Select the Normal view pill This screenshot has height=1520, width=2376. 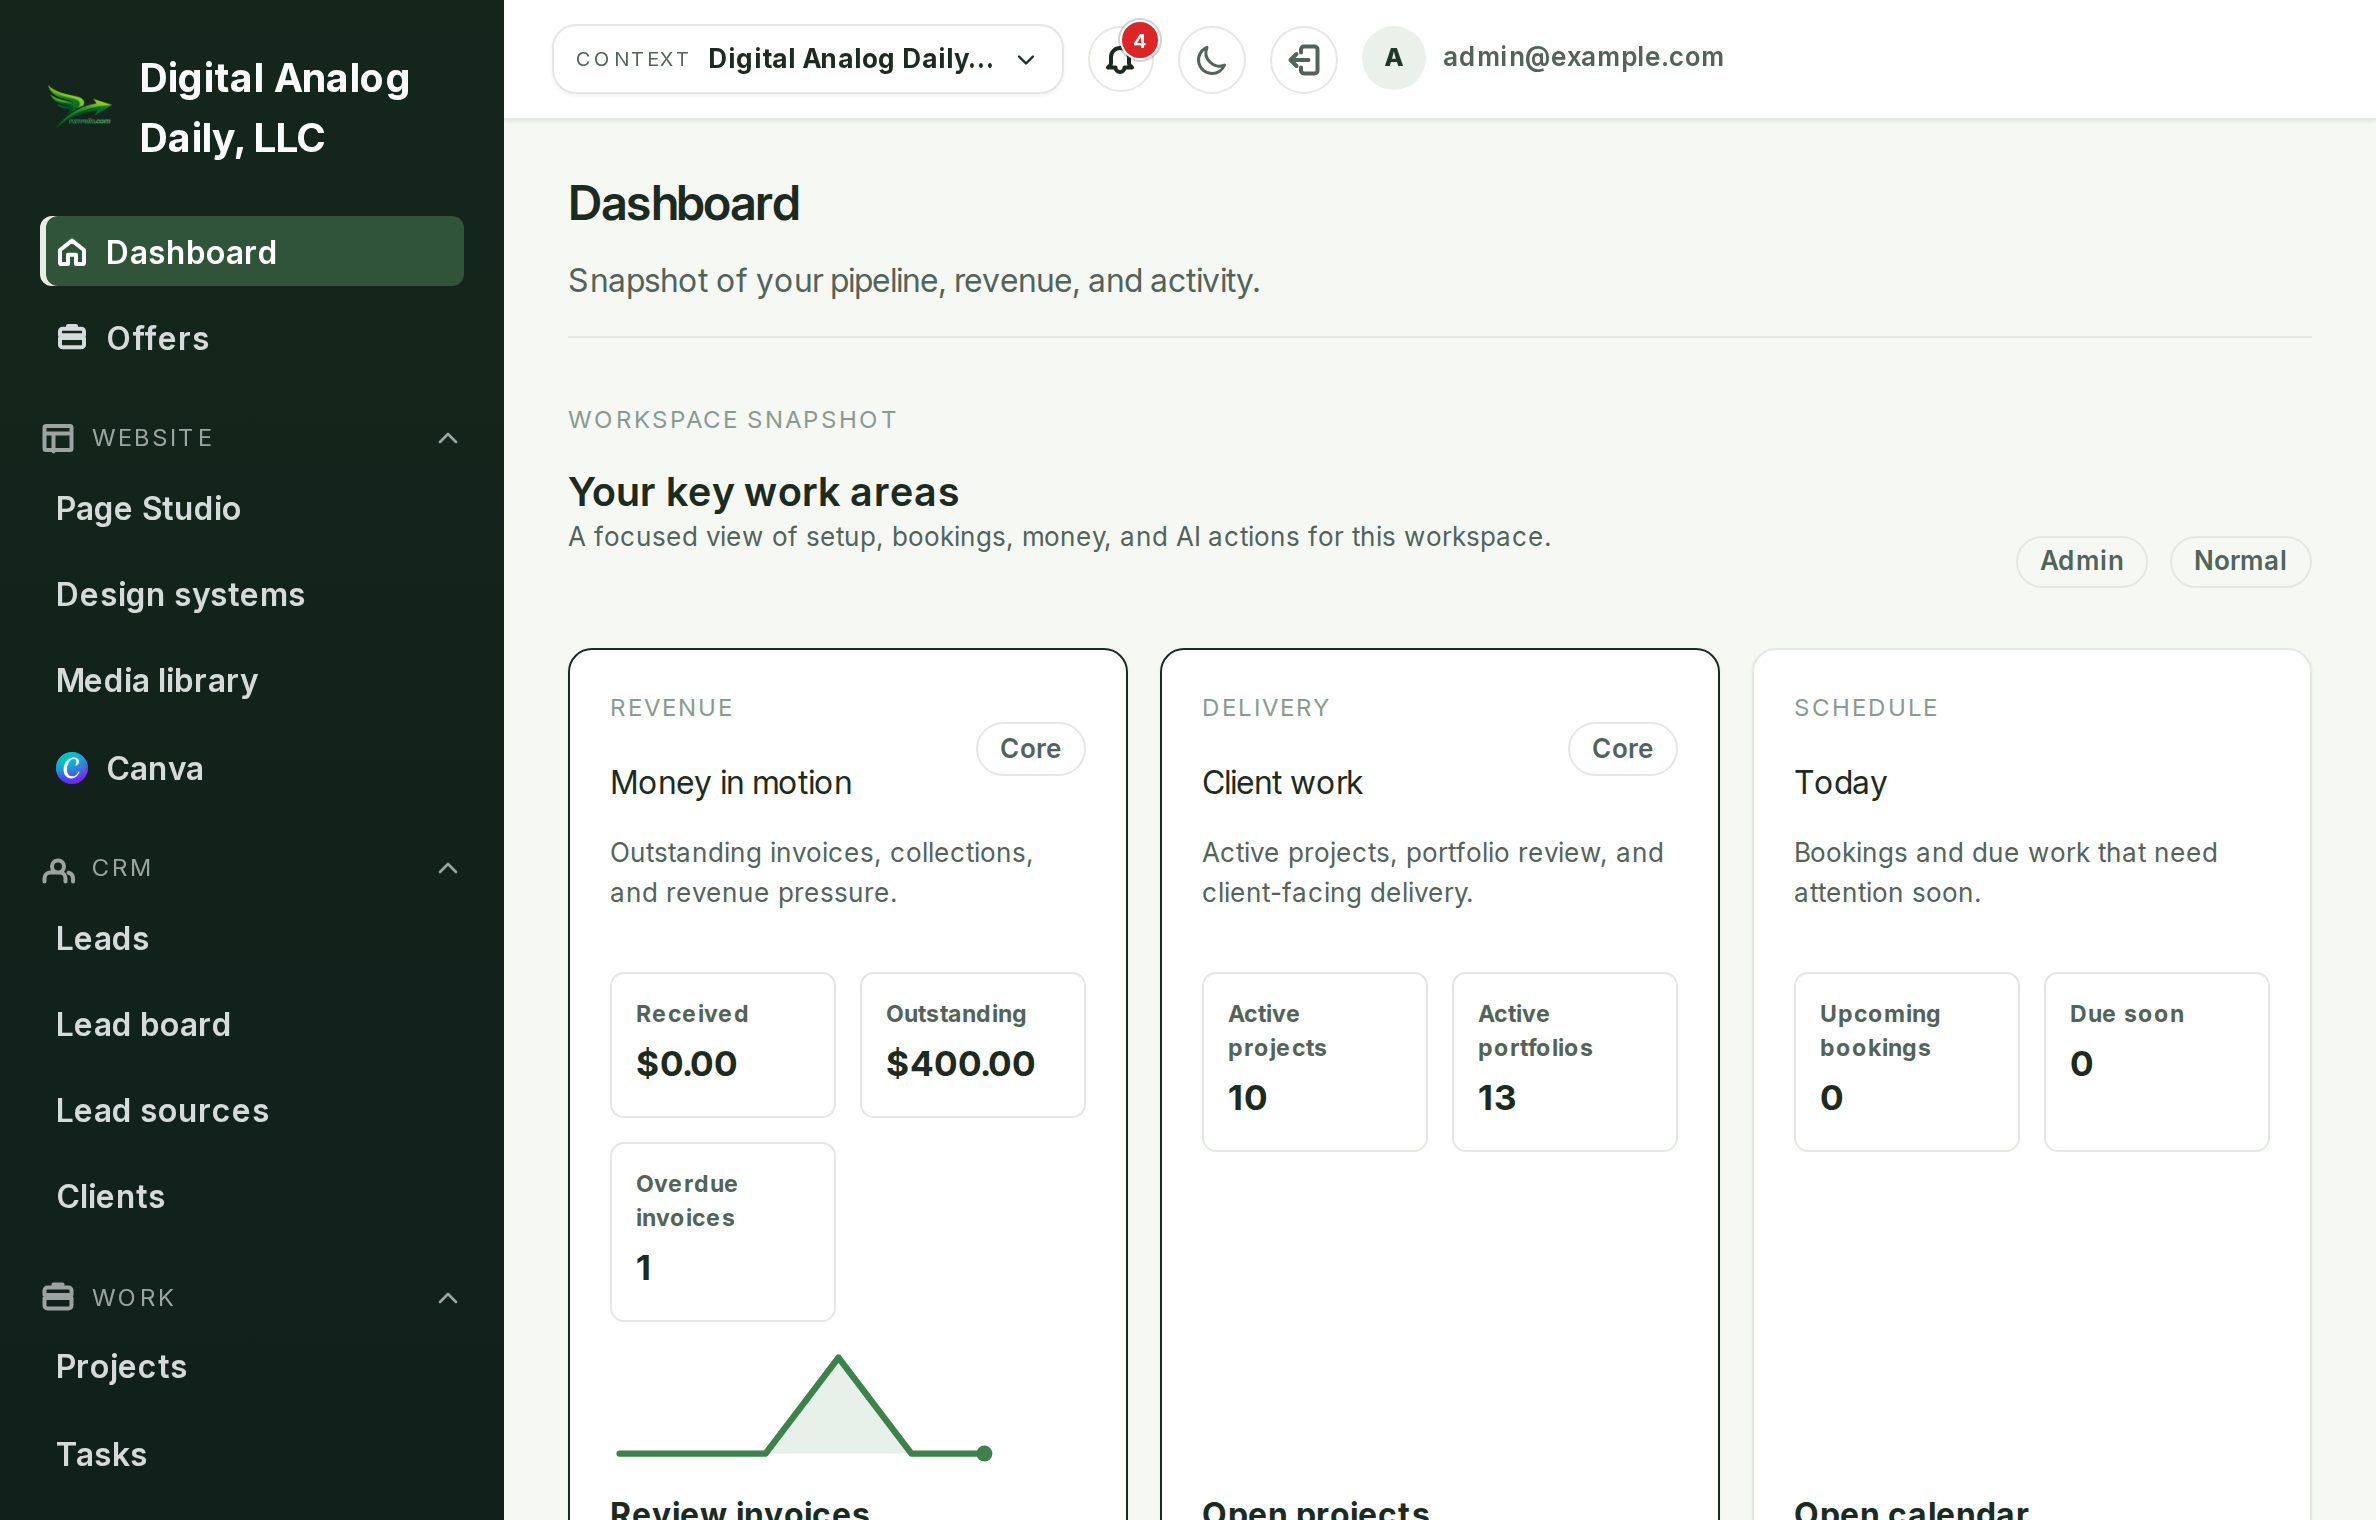pos(2240,561)
